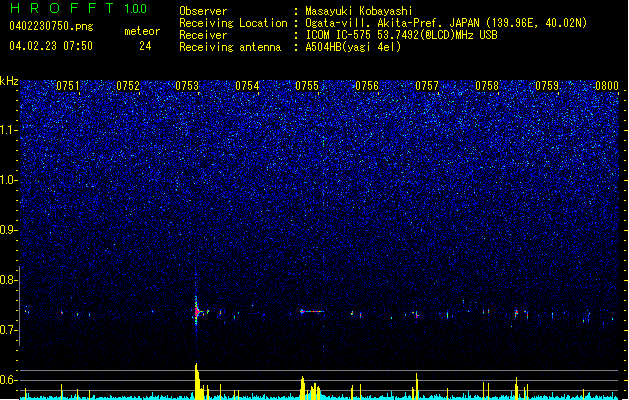Click the 1.1 kHz axis label
Image resolution: width=629 pixels, height=400 pixels.
tap(8, 130)
